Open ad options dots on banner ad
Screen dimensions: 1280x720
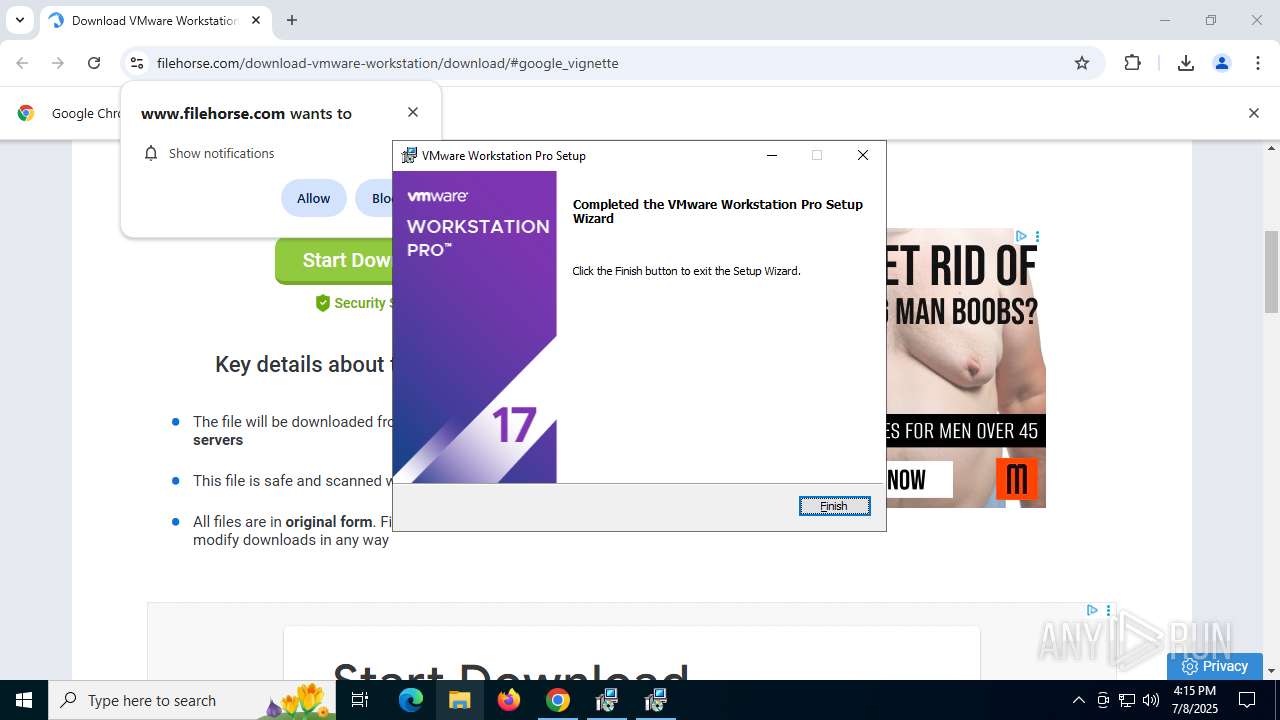(1037, 237)
